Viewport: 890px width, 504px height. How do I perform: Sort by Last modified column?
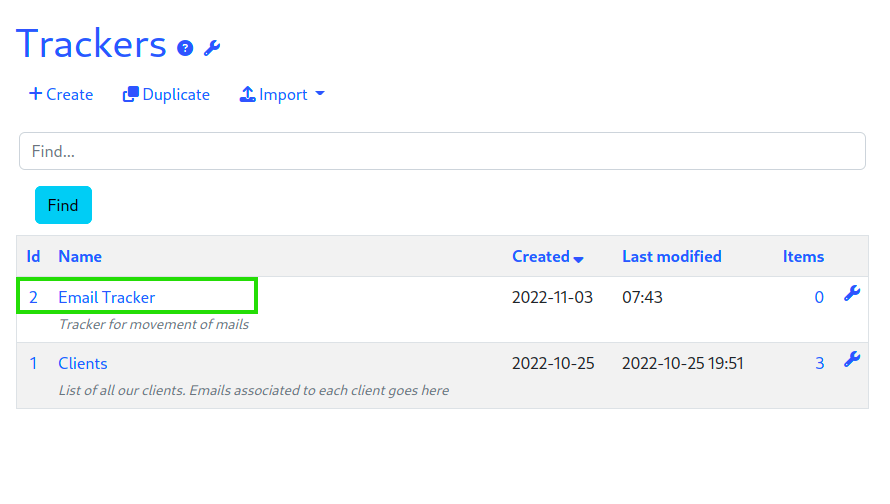click(671, 257)
